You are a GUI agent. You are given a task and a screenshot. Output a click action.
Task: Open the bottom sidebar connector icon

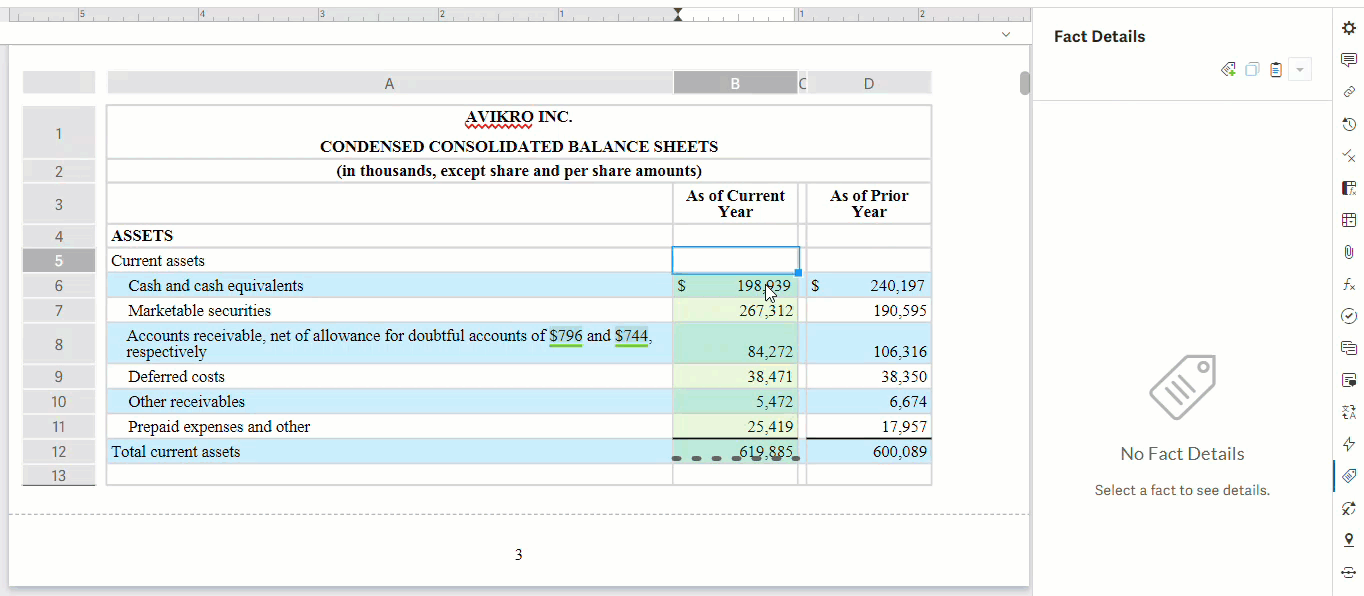point(1348,572)
